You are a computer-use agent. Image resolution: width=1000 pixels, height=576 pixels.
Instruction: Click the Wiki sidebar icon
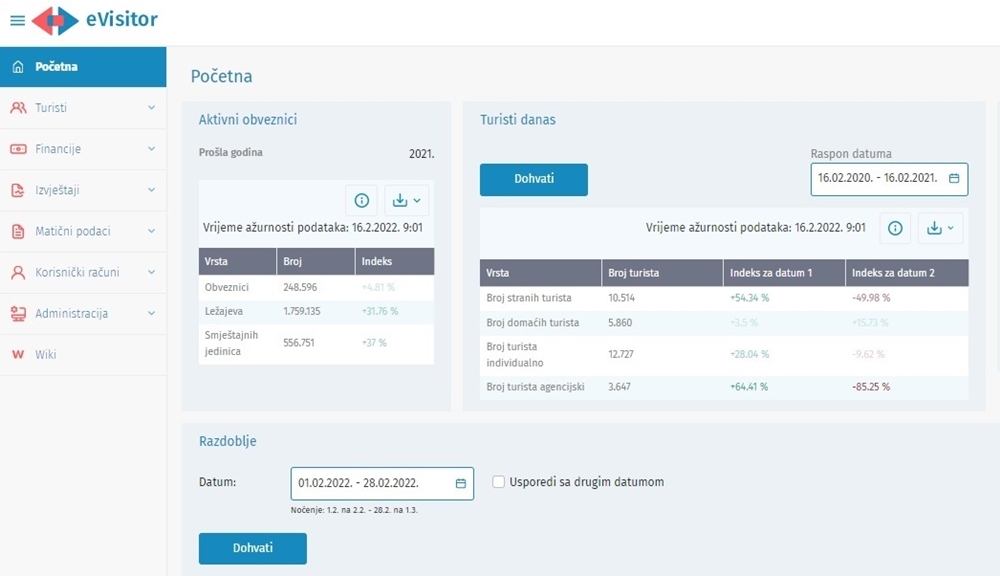[x=18, y=355]
